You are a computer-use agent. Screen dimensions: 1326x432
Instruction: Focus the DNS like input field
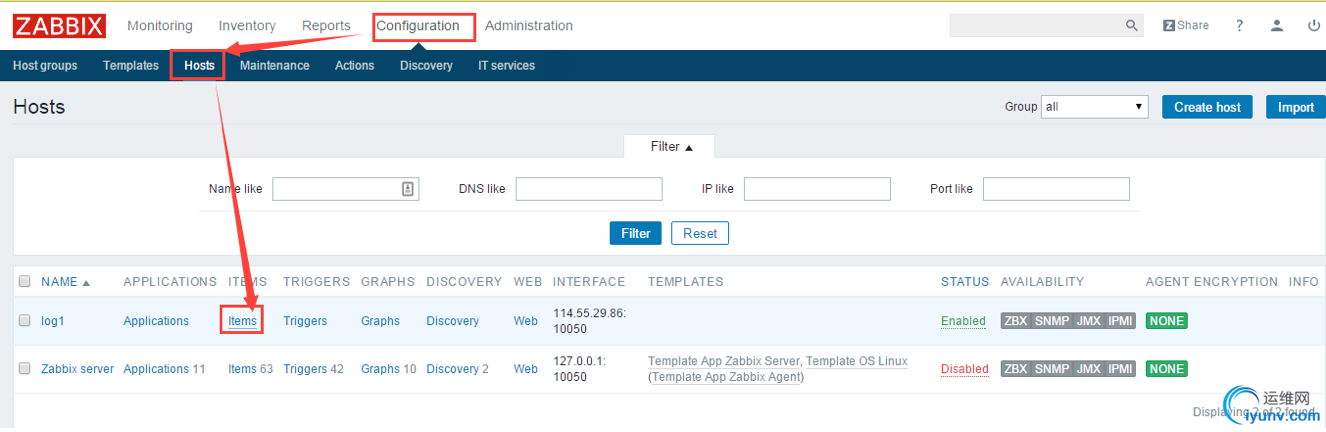tap(589, 189)
